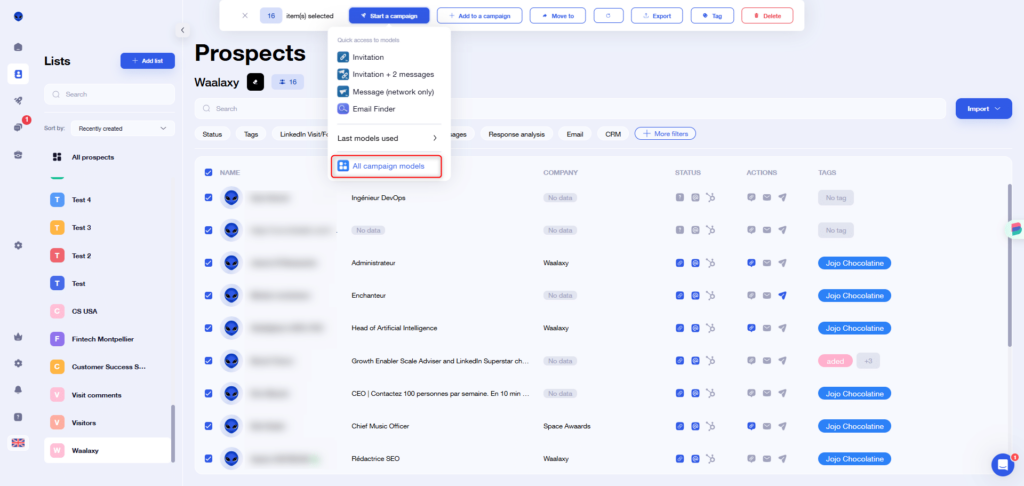Uncheck the Growth Enabler row checkbox

208,361
